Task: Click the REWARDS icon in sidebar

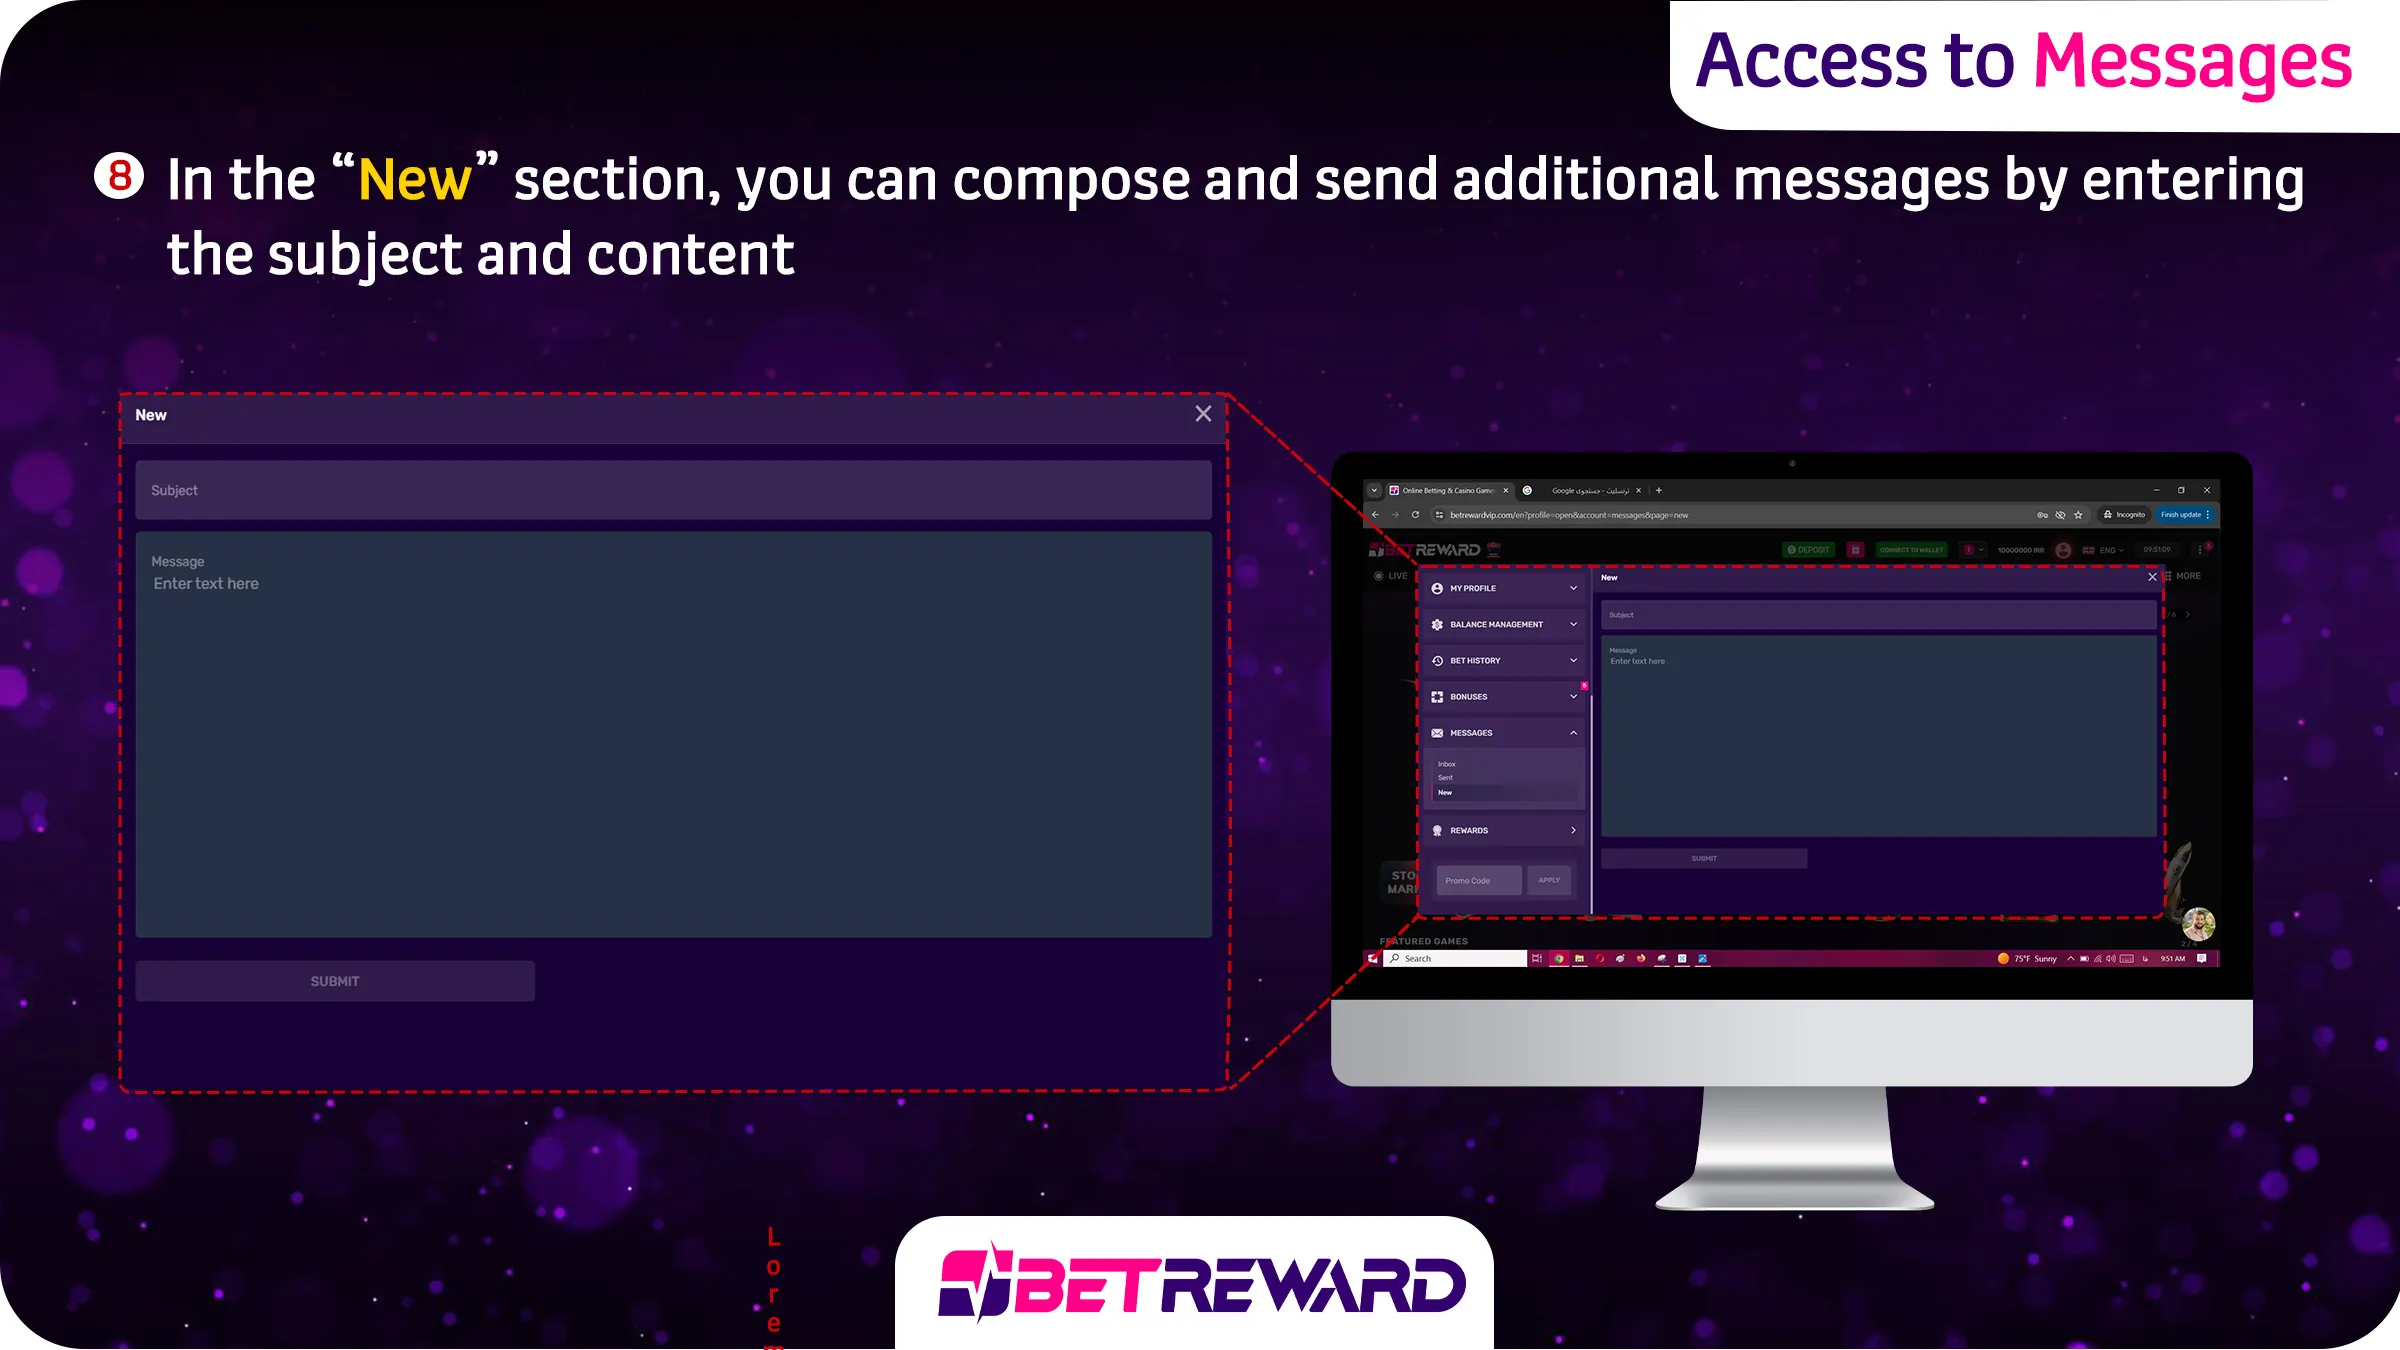Action: tap(1437, 831)
